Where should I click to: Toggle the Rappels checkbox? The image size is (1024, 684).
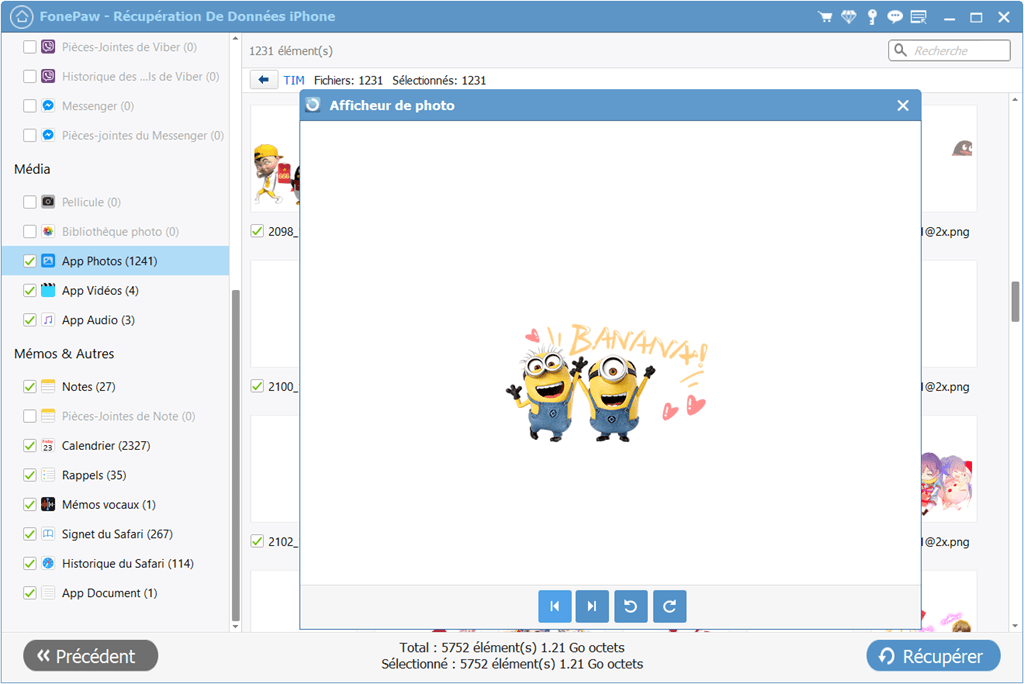click(29, 475)
